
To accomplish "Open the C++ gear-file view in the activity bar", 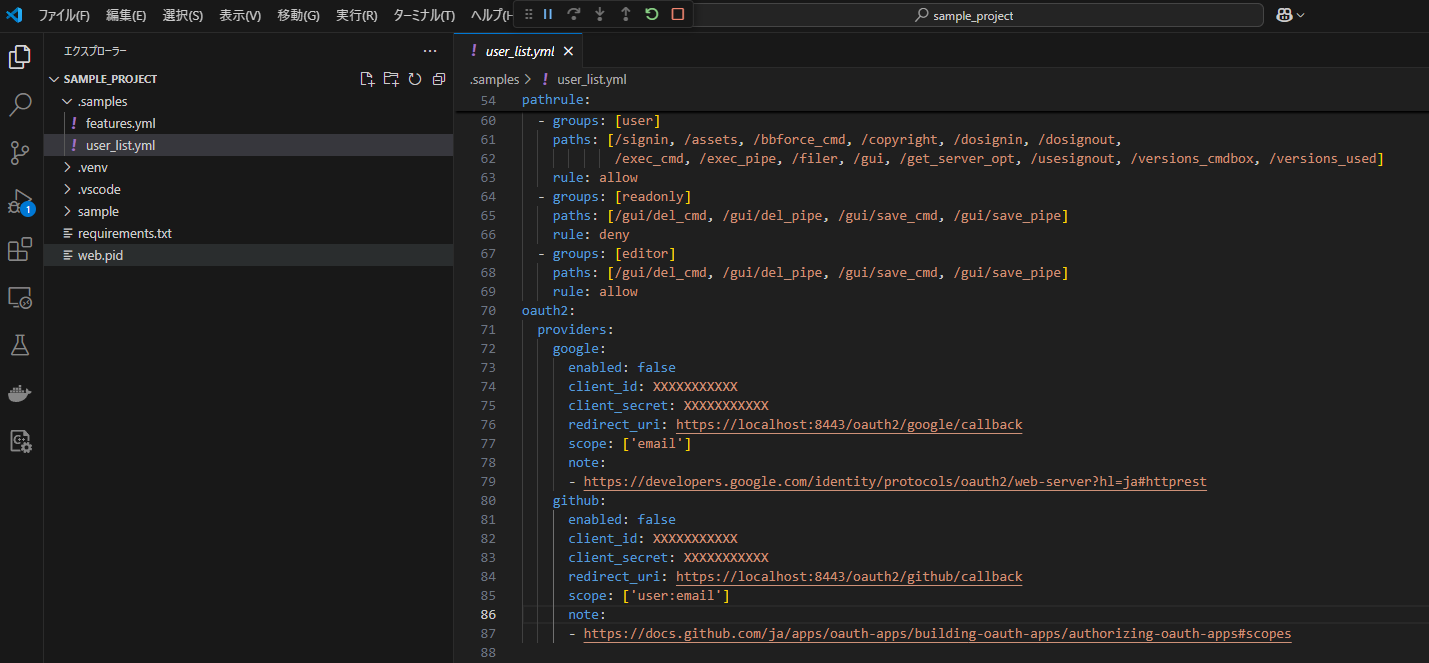I will point(20,441).
